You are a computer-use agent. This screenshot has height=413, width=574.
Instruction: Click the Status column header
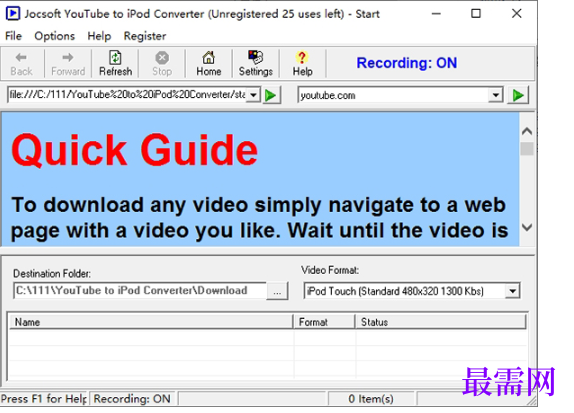441,322
